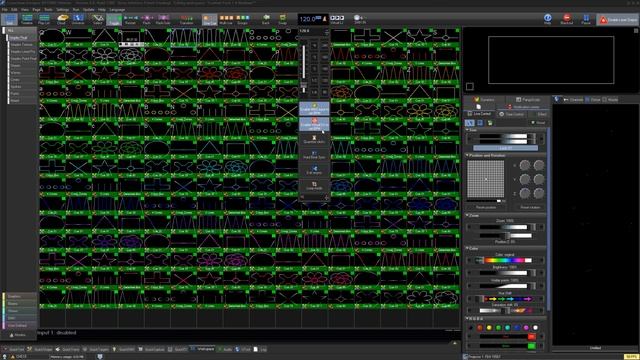Toggle the Master option above right preview
The height and width of the screenshot is (360, 640).
pos(610,100)
